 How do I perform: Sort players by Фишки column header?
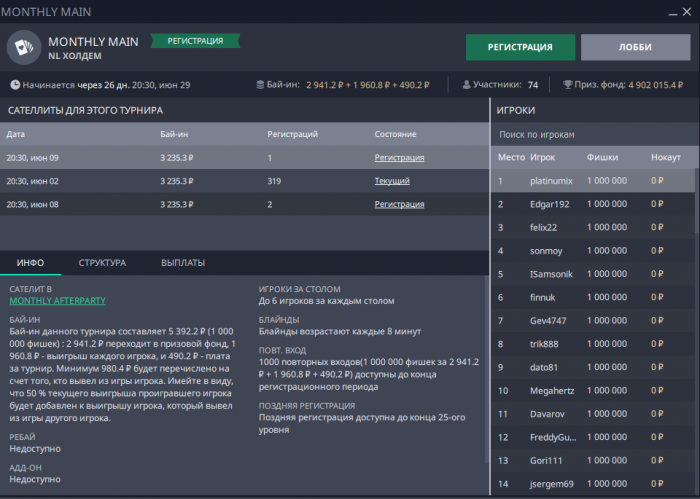(x=602, y=158)
